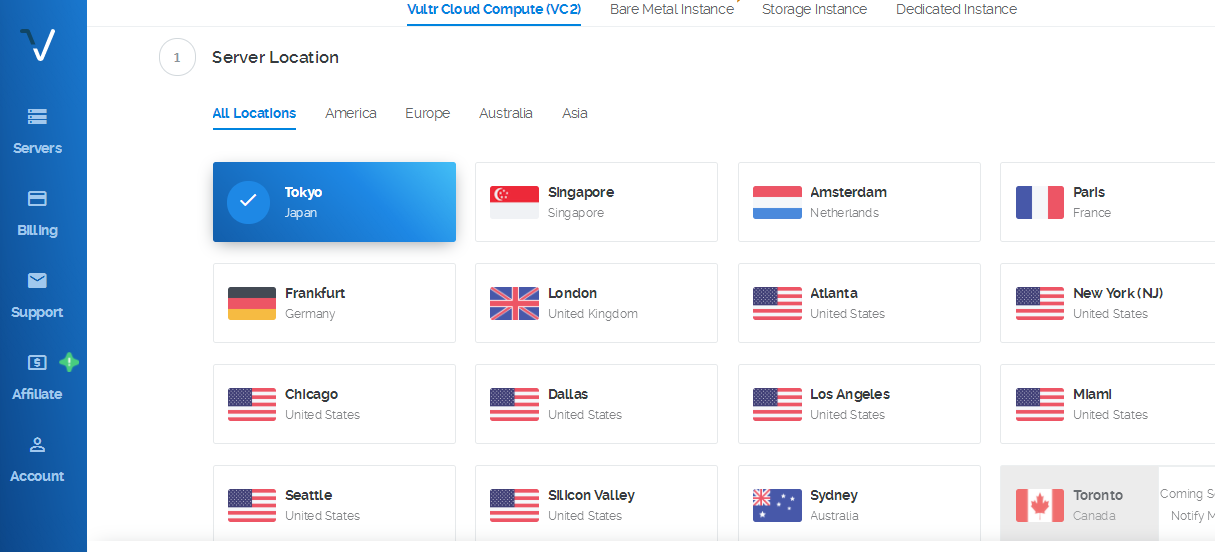Click the Japan subtitle under Tokyo

[301, 213]
